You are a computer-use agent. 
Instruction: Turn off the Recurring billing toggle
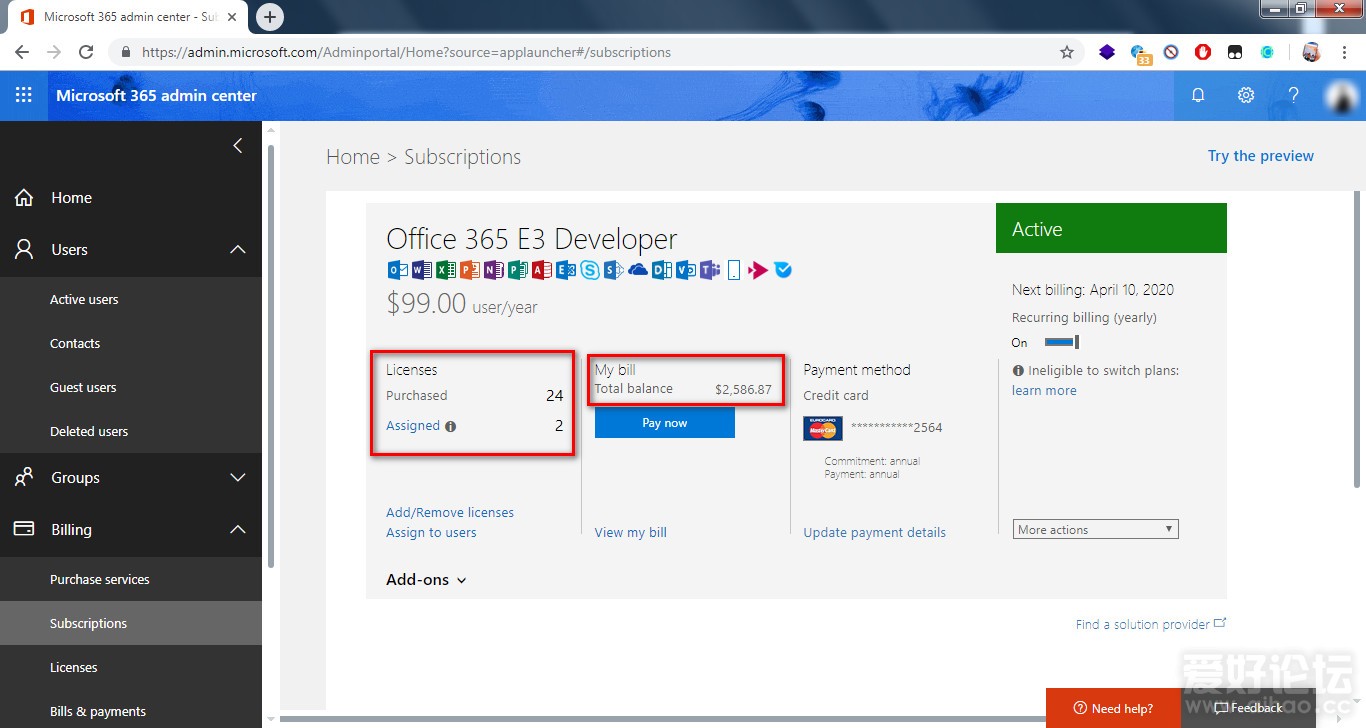1060,342
